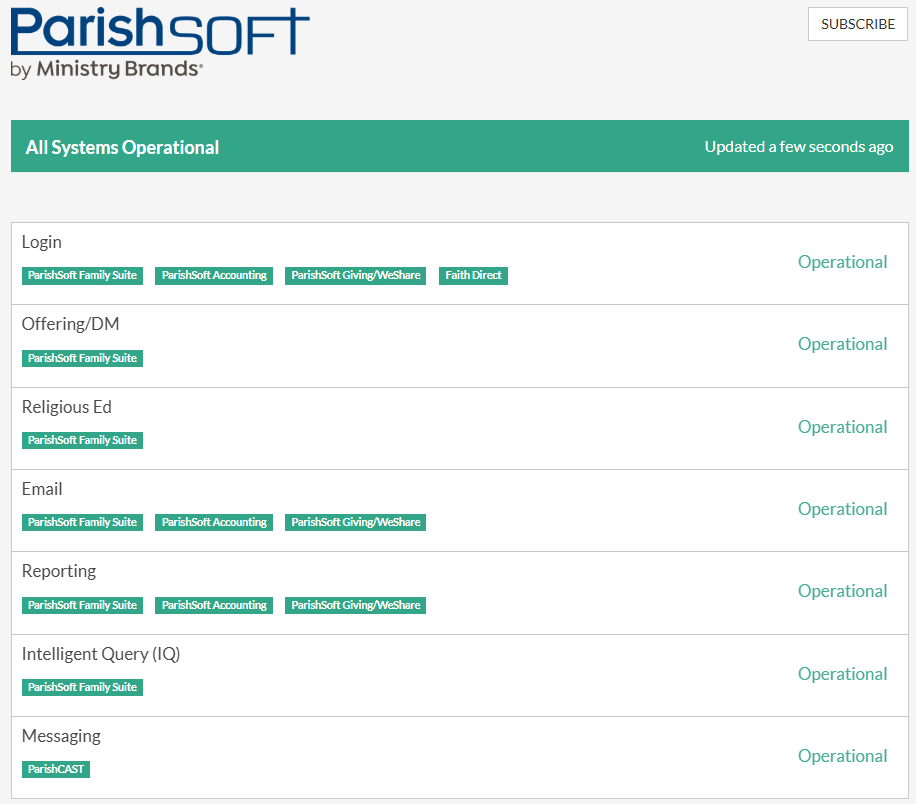Click the Operational status for Login
916x804 pixels.
(x=842, y=262)
